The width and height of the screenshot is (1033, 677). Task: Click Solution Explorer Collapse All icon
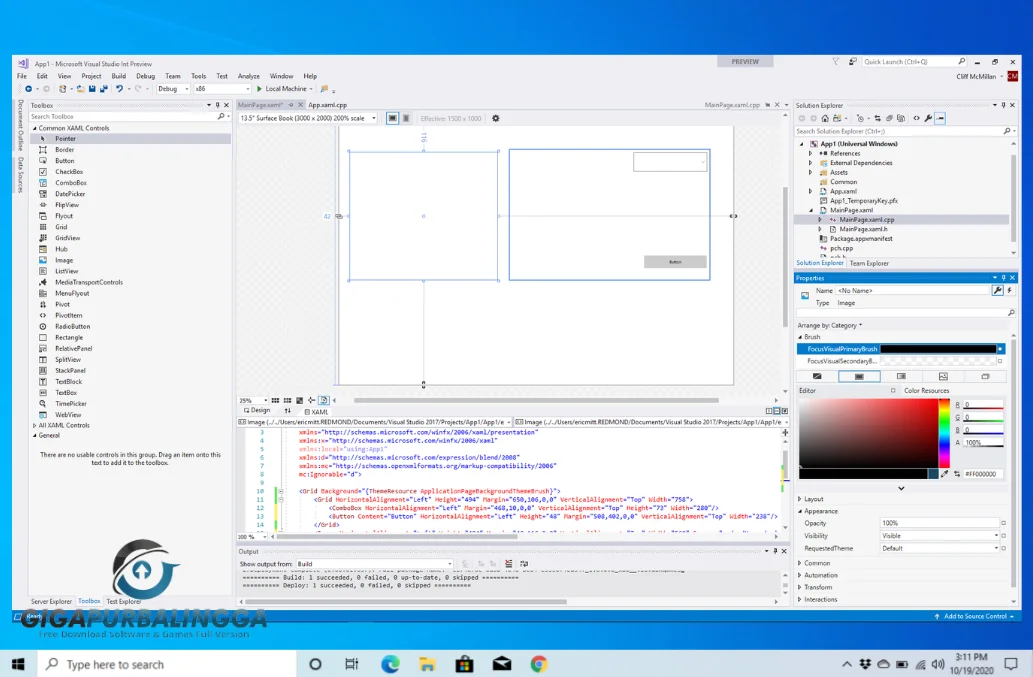coord(889,119)
